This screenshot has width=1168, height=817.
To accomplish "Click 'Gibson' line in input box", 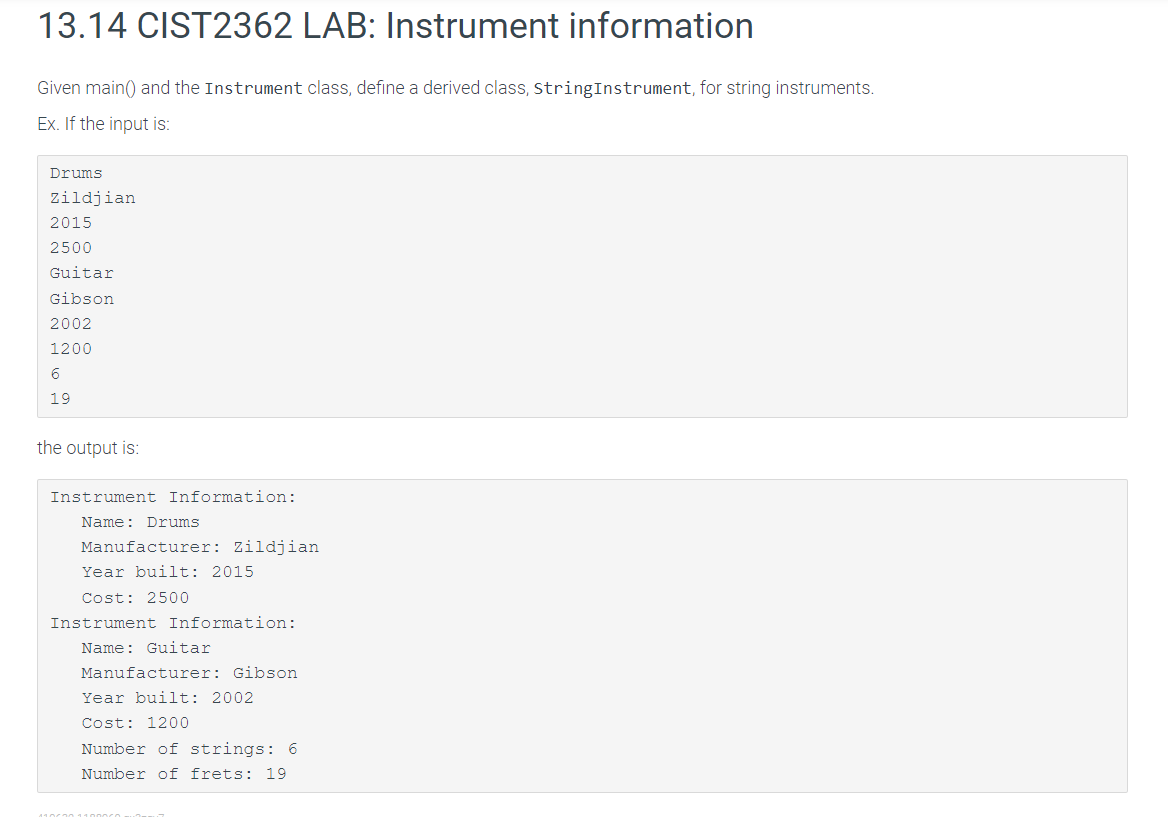I will 82,299.
